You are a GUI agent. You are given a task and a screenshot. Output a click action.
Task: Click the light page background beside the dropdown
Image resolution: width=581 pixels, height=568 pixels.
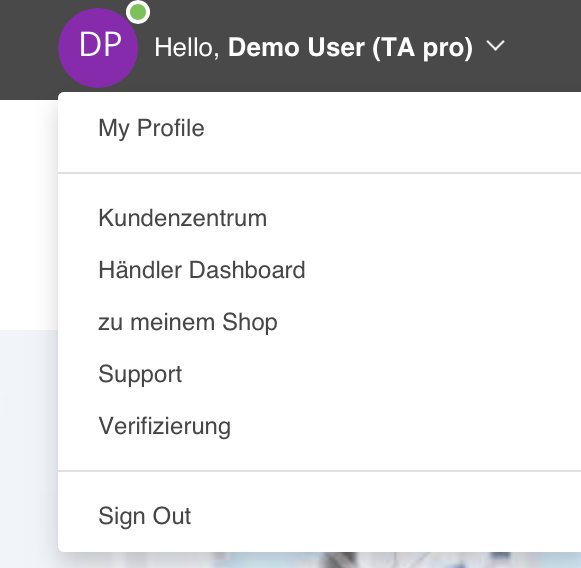[x=29, y=445]
